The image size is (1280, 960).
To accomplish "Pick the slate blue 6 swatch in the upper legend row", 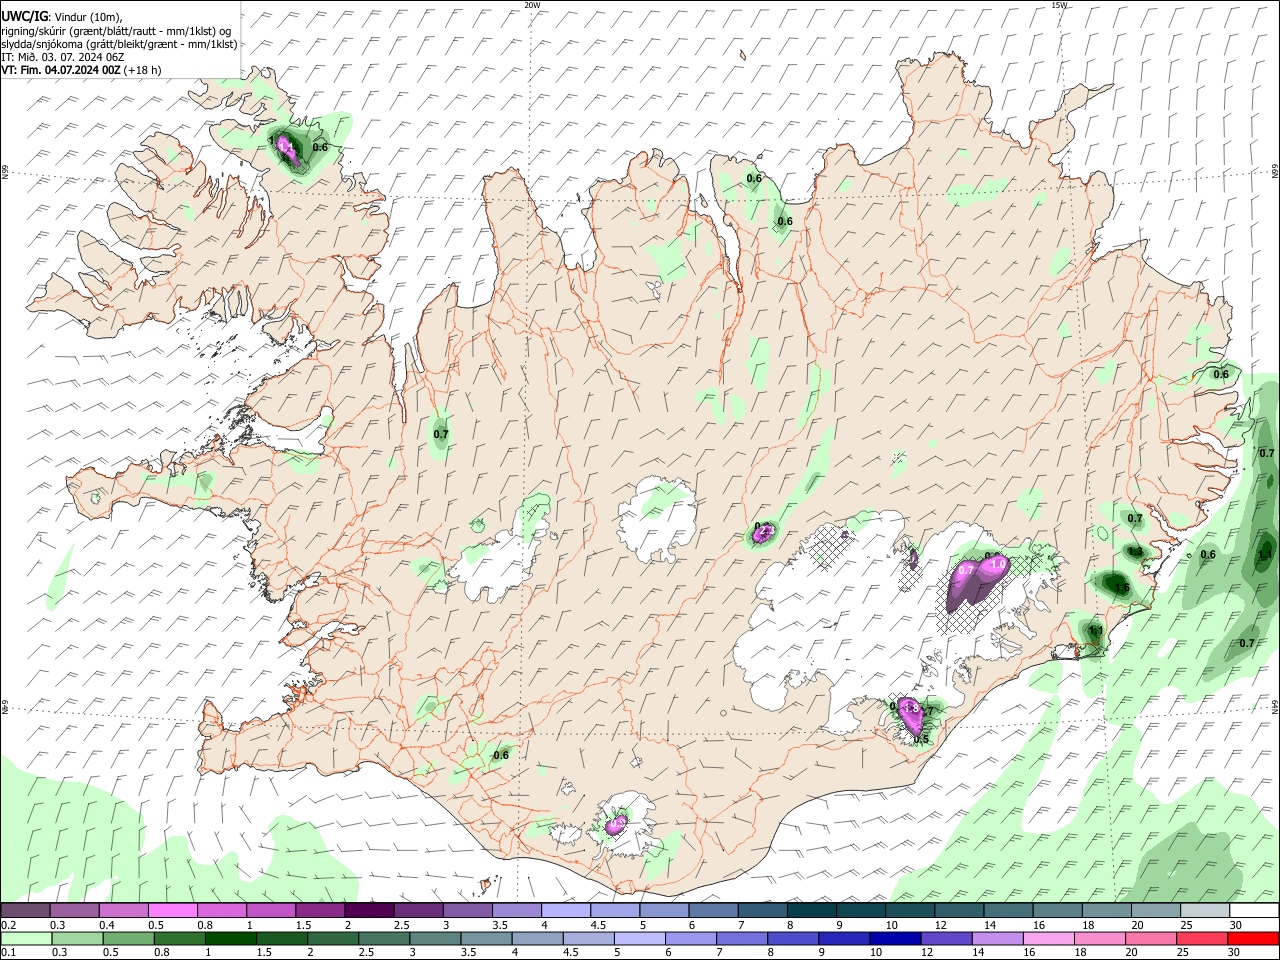I will (x=713, y=911).
